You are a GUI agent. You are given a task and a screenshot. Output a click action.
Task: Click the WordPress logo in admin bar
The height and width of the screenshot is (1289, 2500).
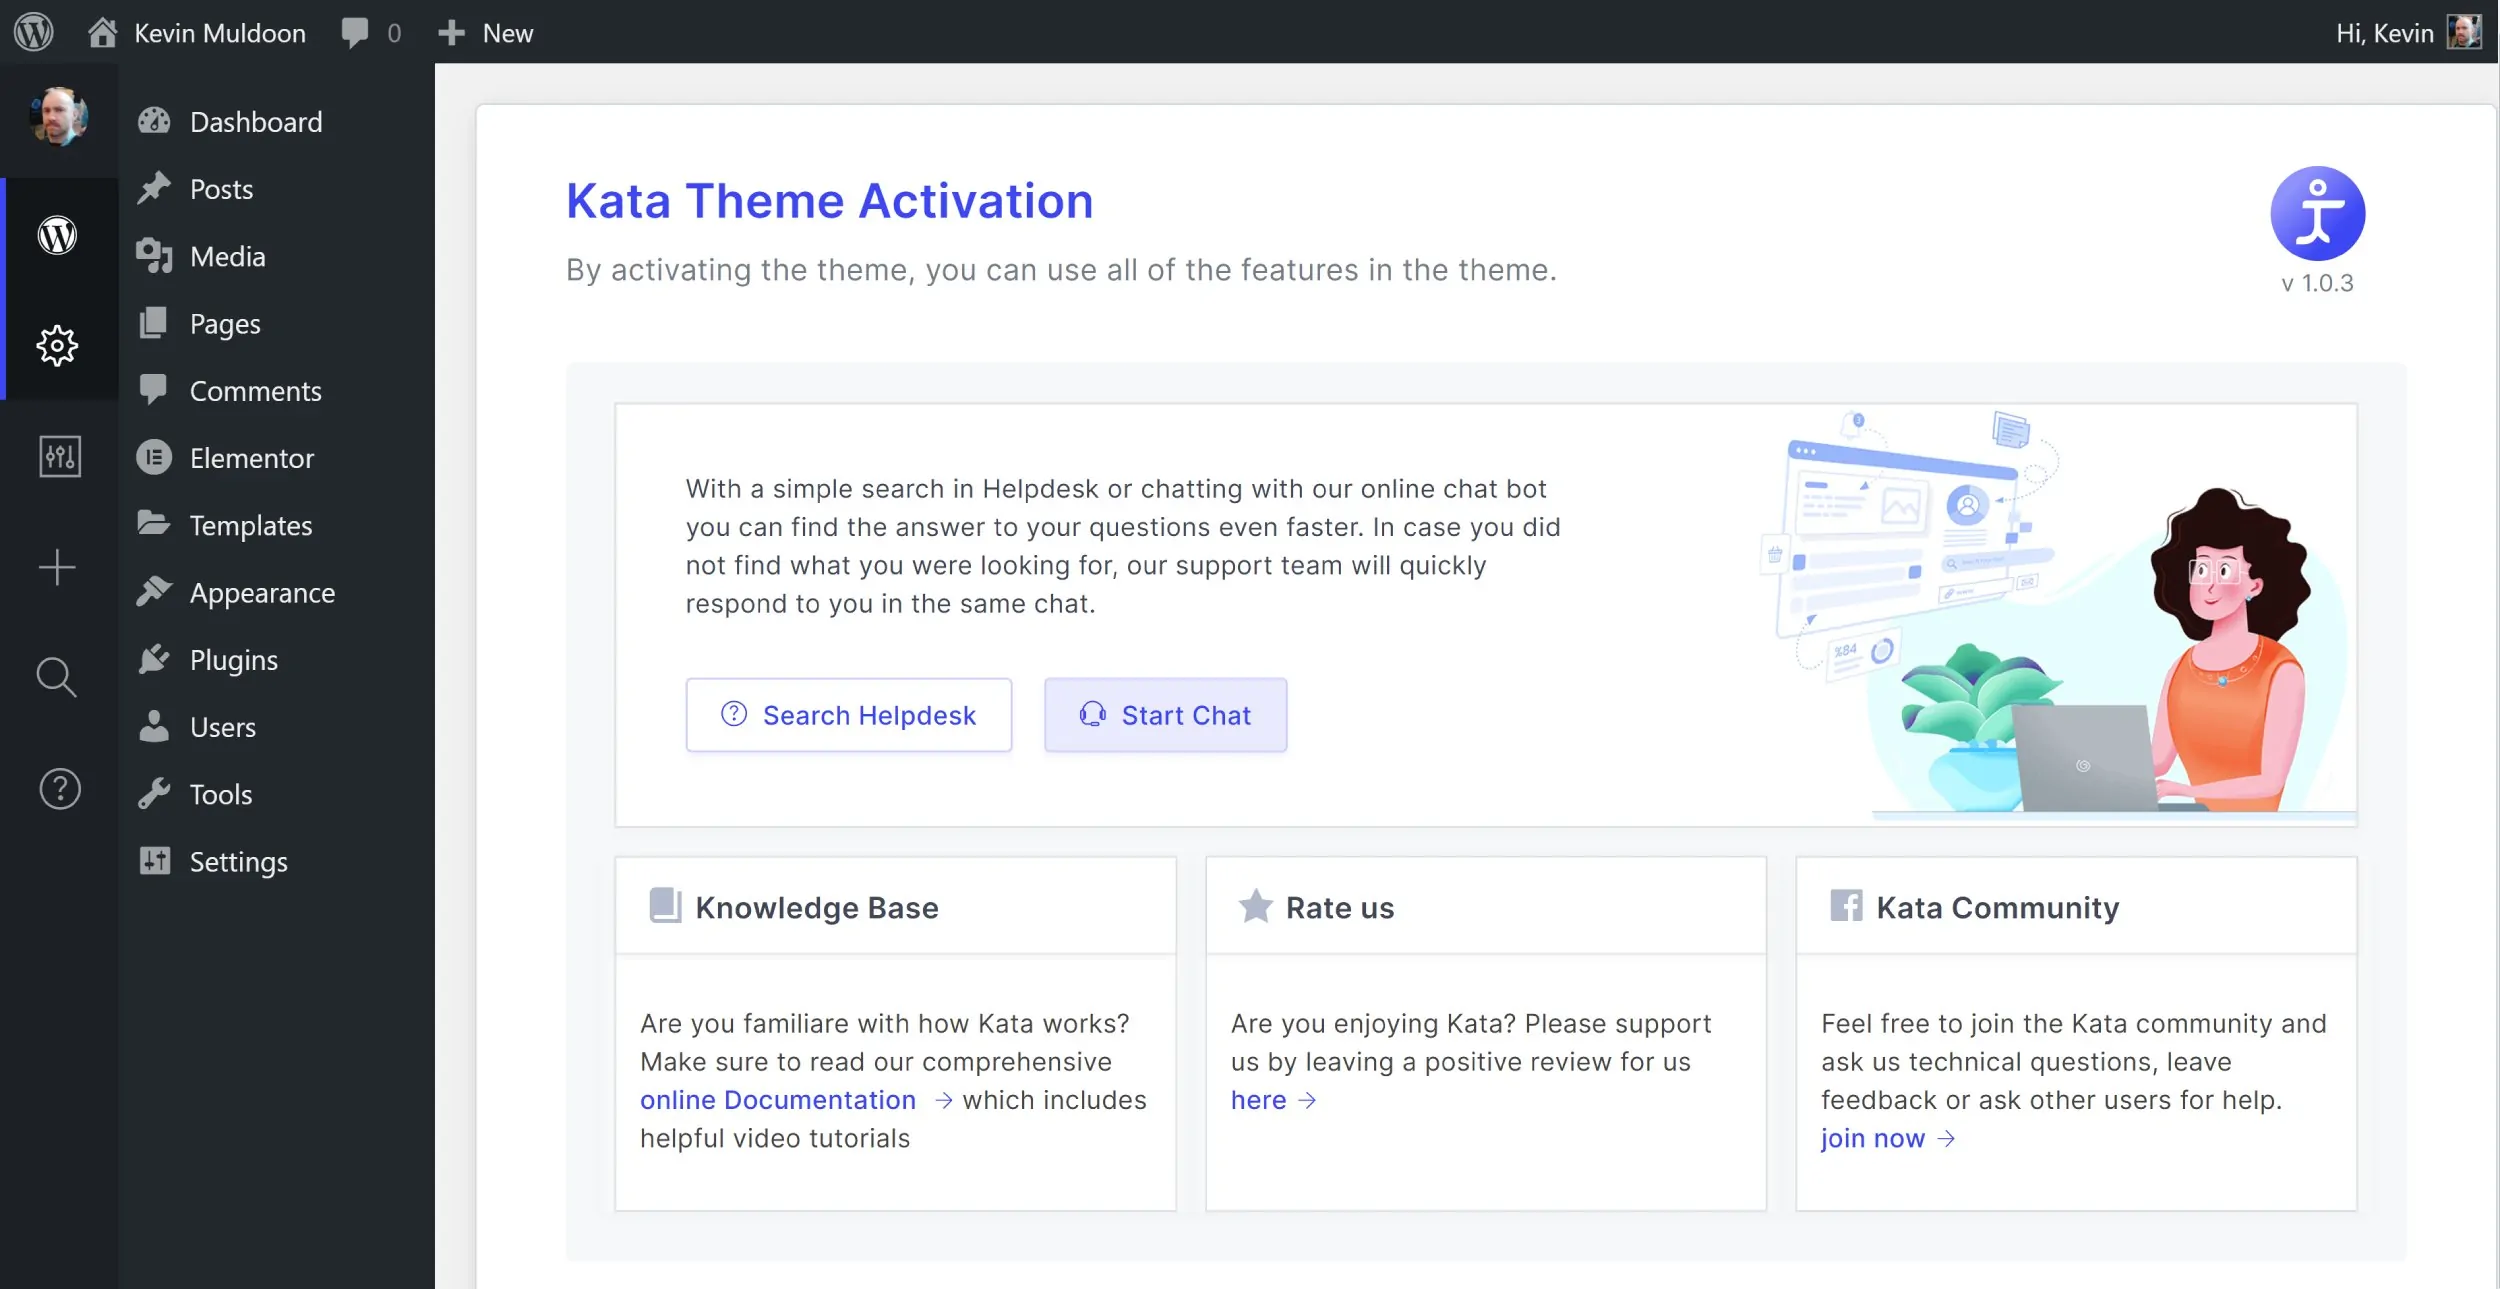click(x=33, y=32)
